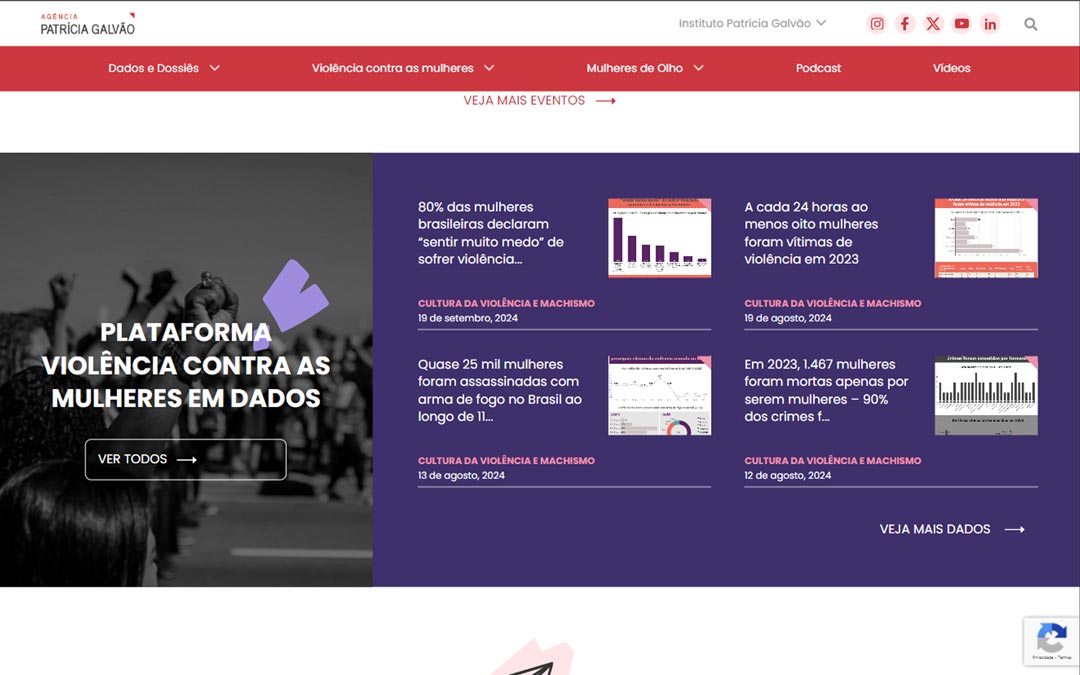This screenshot has height=675, width=1080.
Task: Click the VER TODOS button
Action: click(186, 459)
